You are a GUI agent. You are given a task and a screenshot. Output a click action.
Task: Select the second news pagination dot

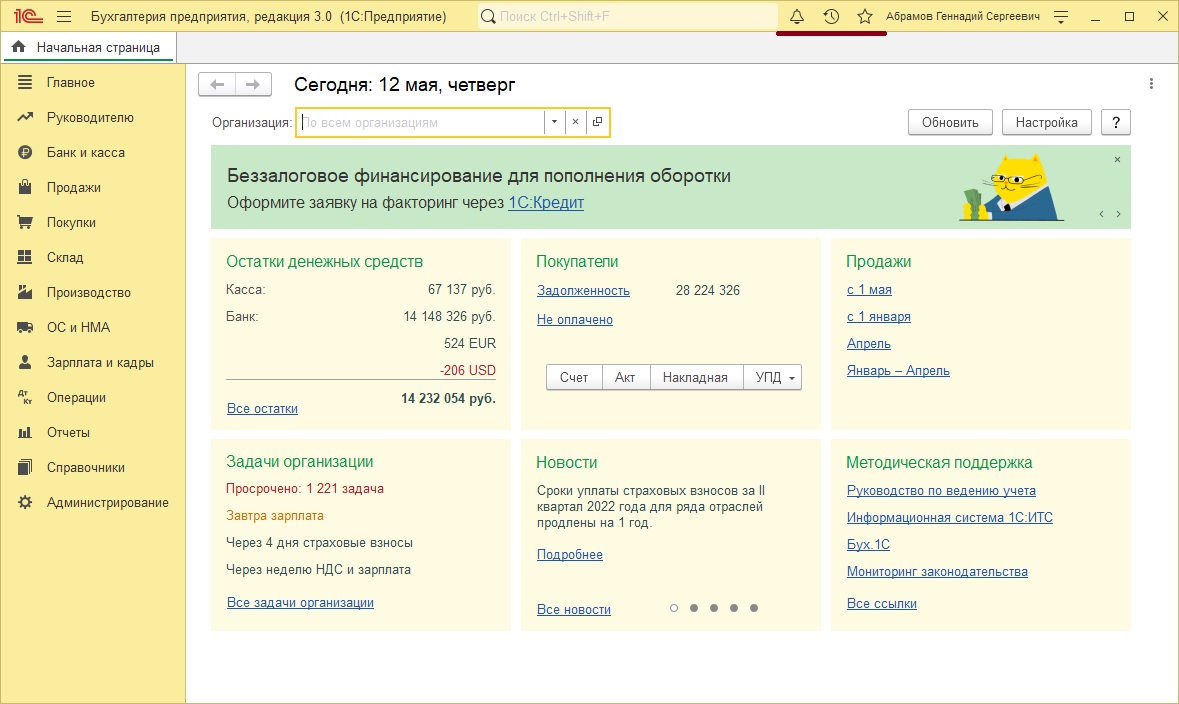pos(694,607)
